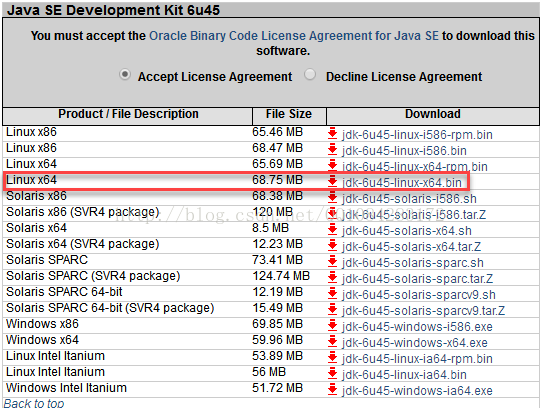Select Decline License Agreement radio button
This screenshot has width=540, height=408.
coord(310,74)
